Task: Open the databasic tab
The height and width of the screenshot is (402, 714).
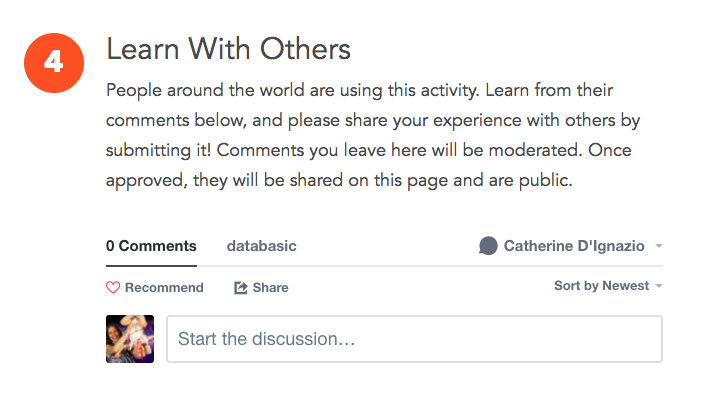Action: (x=261, y=246)
